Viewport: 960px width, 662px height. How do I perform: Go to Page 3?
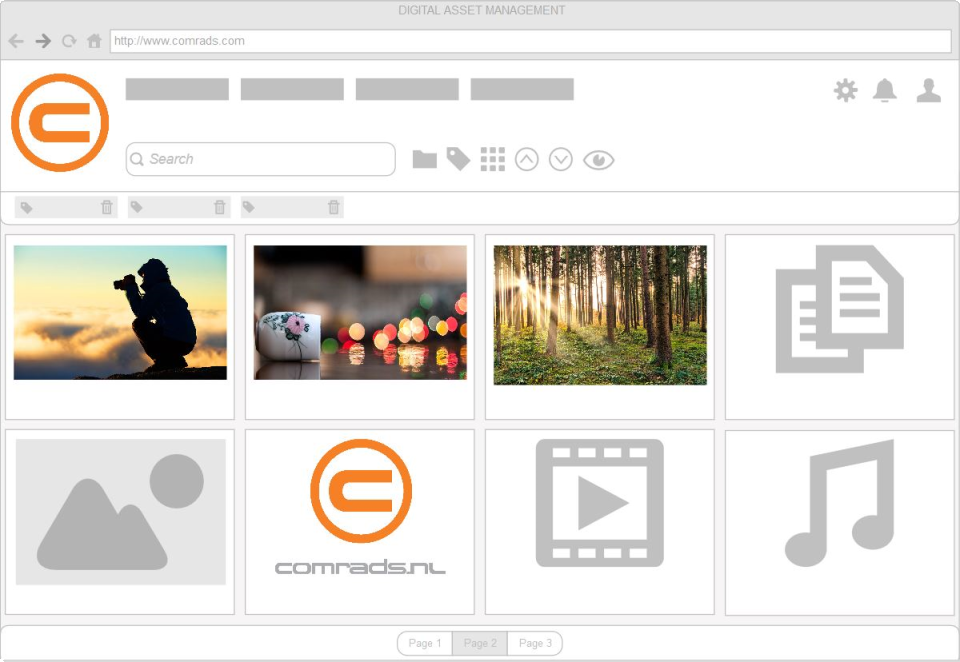(x=535, y=643)
